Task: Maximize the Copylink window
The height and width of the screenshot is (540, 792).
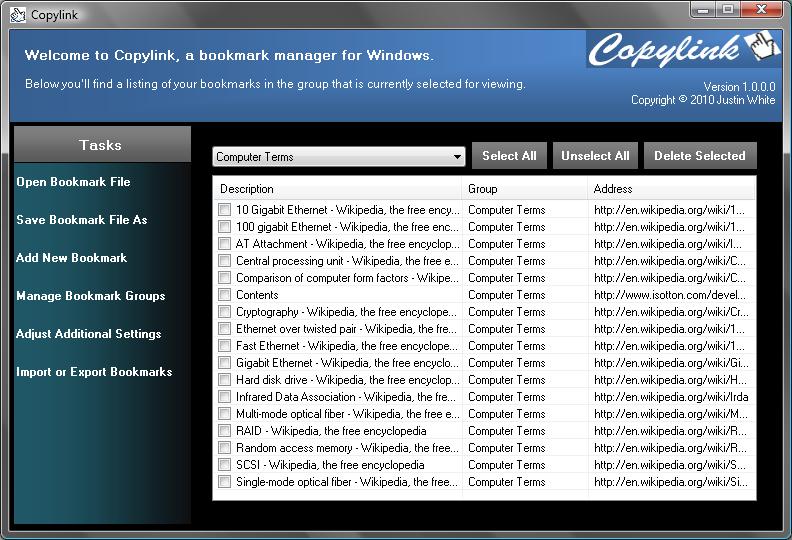Action: pyautogui.click(x=728, y=9)
